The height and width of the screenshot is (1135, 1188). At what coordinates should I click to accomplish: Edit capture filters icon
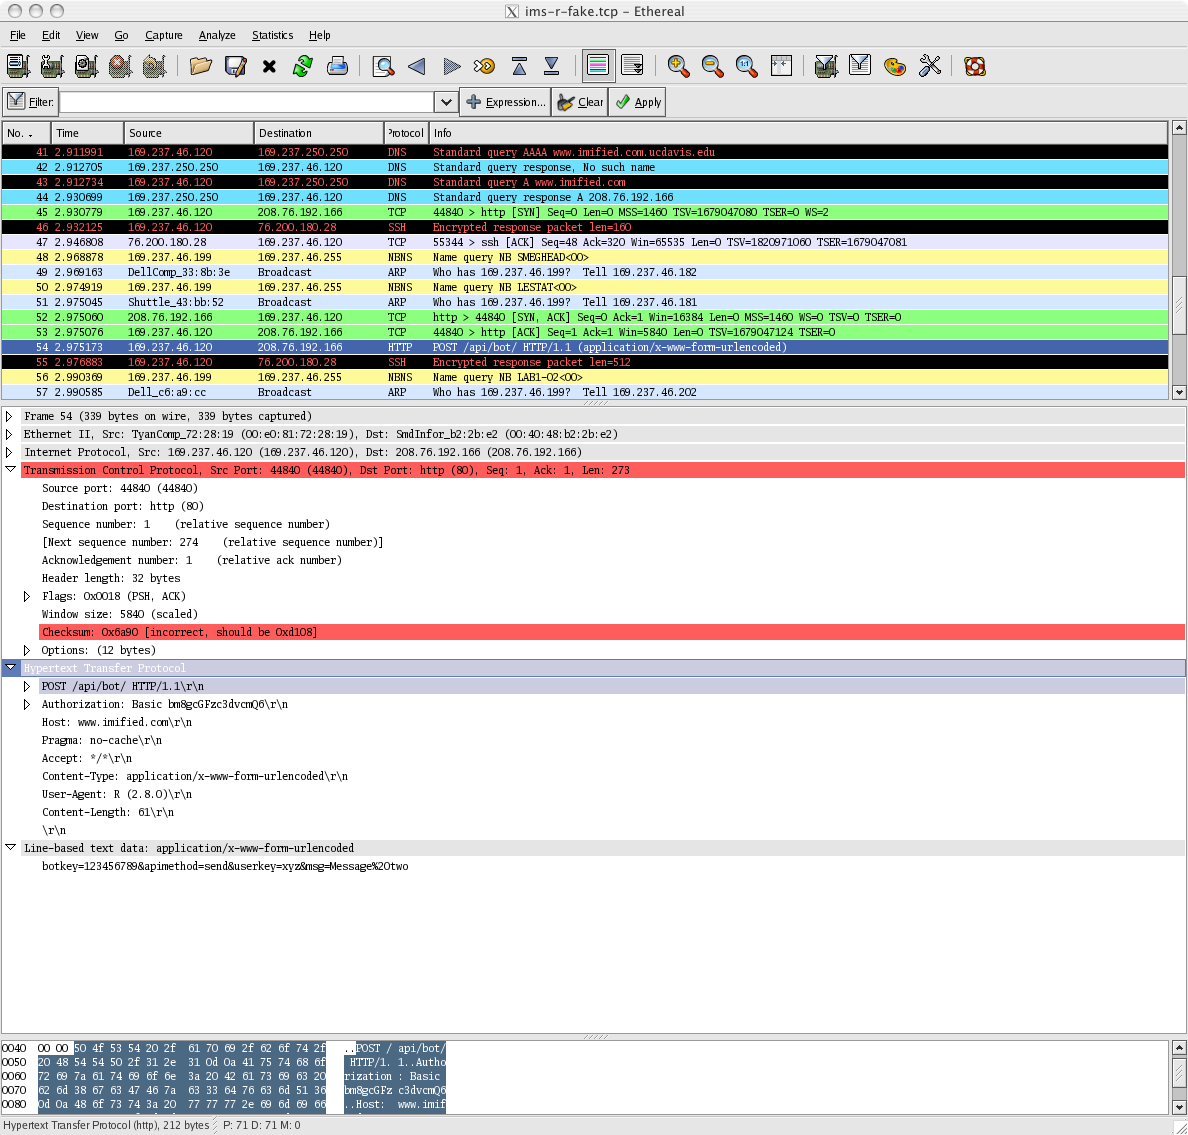click(826, 67)
